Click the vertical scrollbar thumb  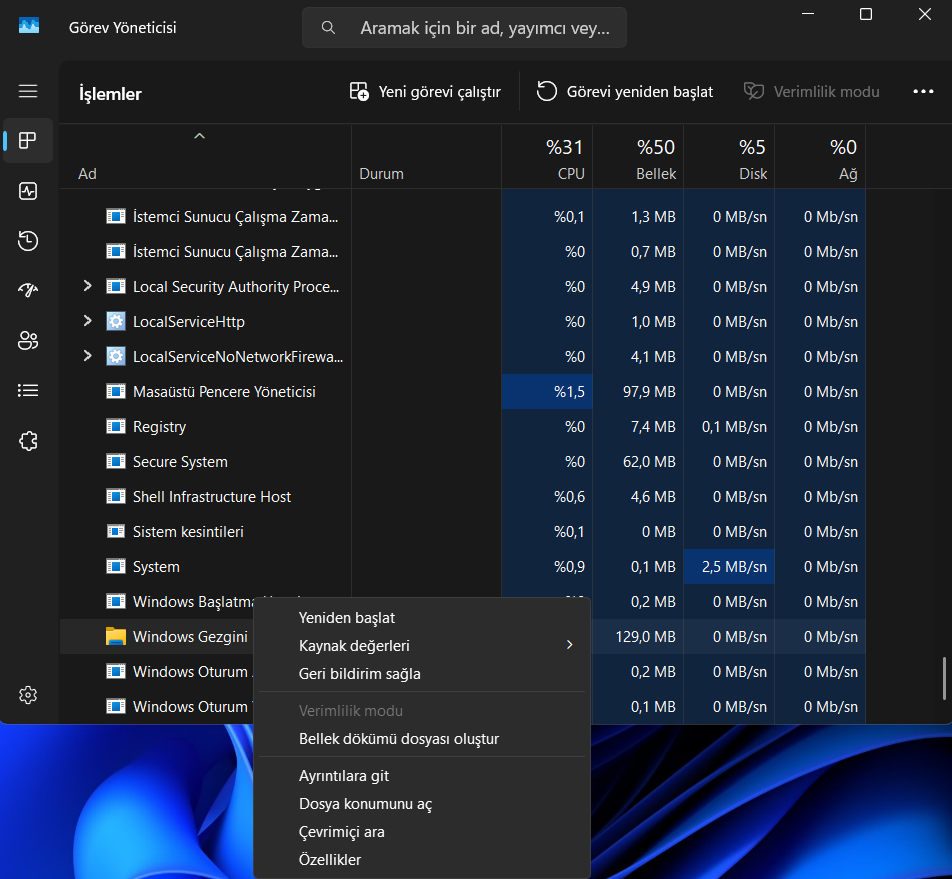point(944,678)
